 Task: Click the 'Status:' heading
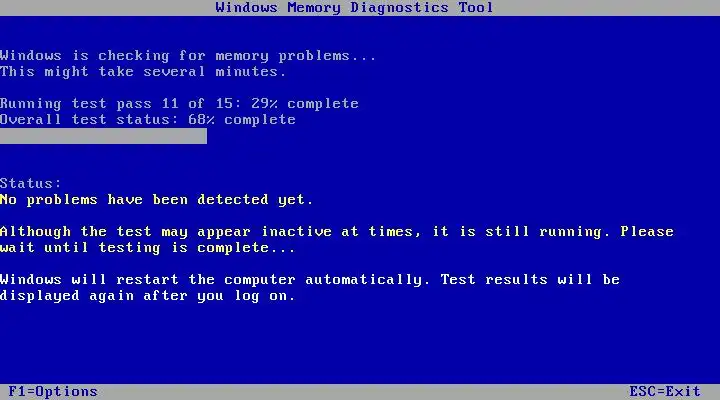(x=30, y=184)
